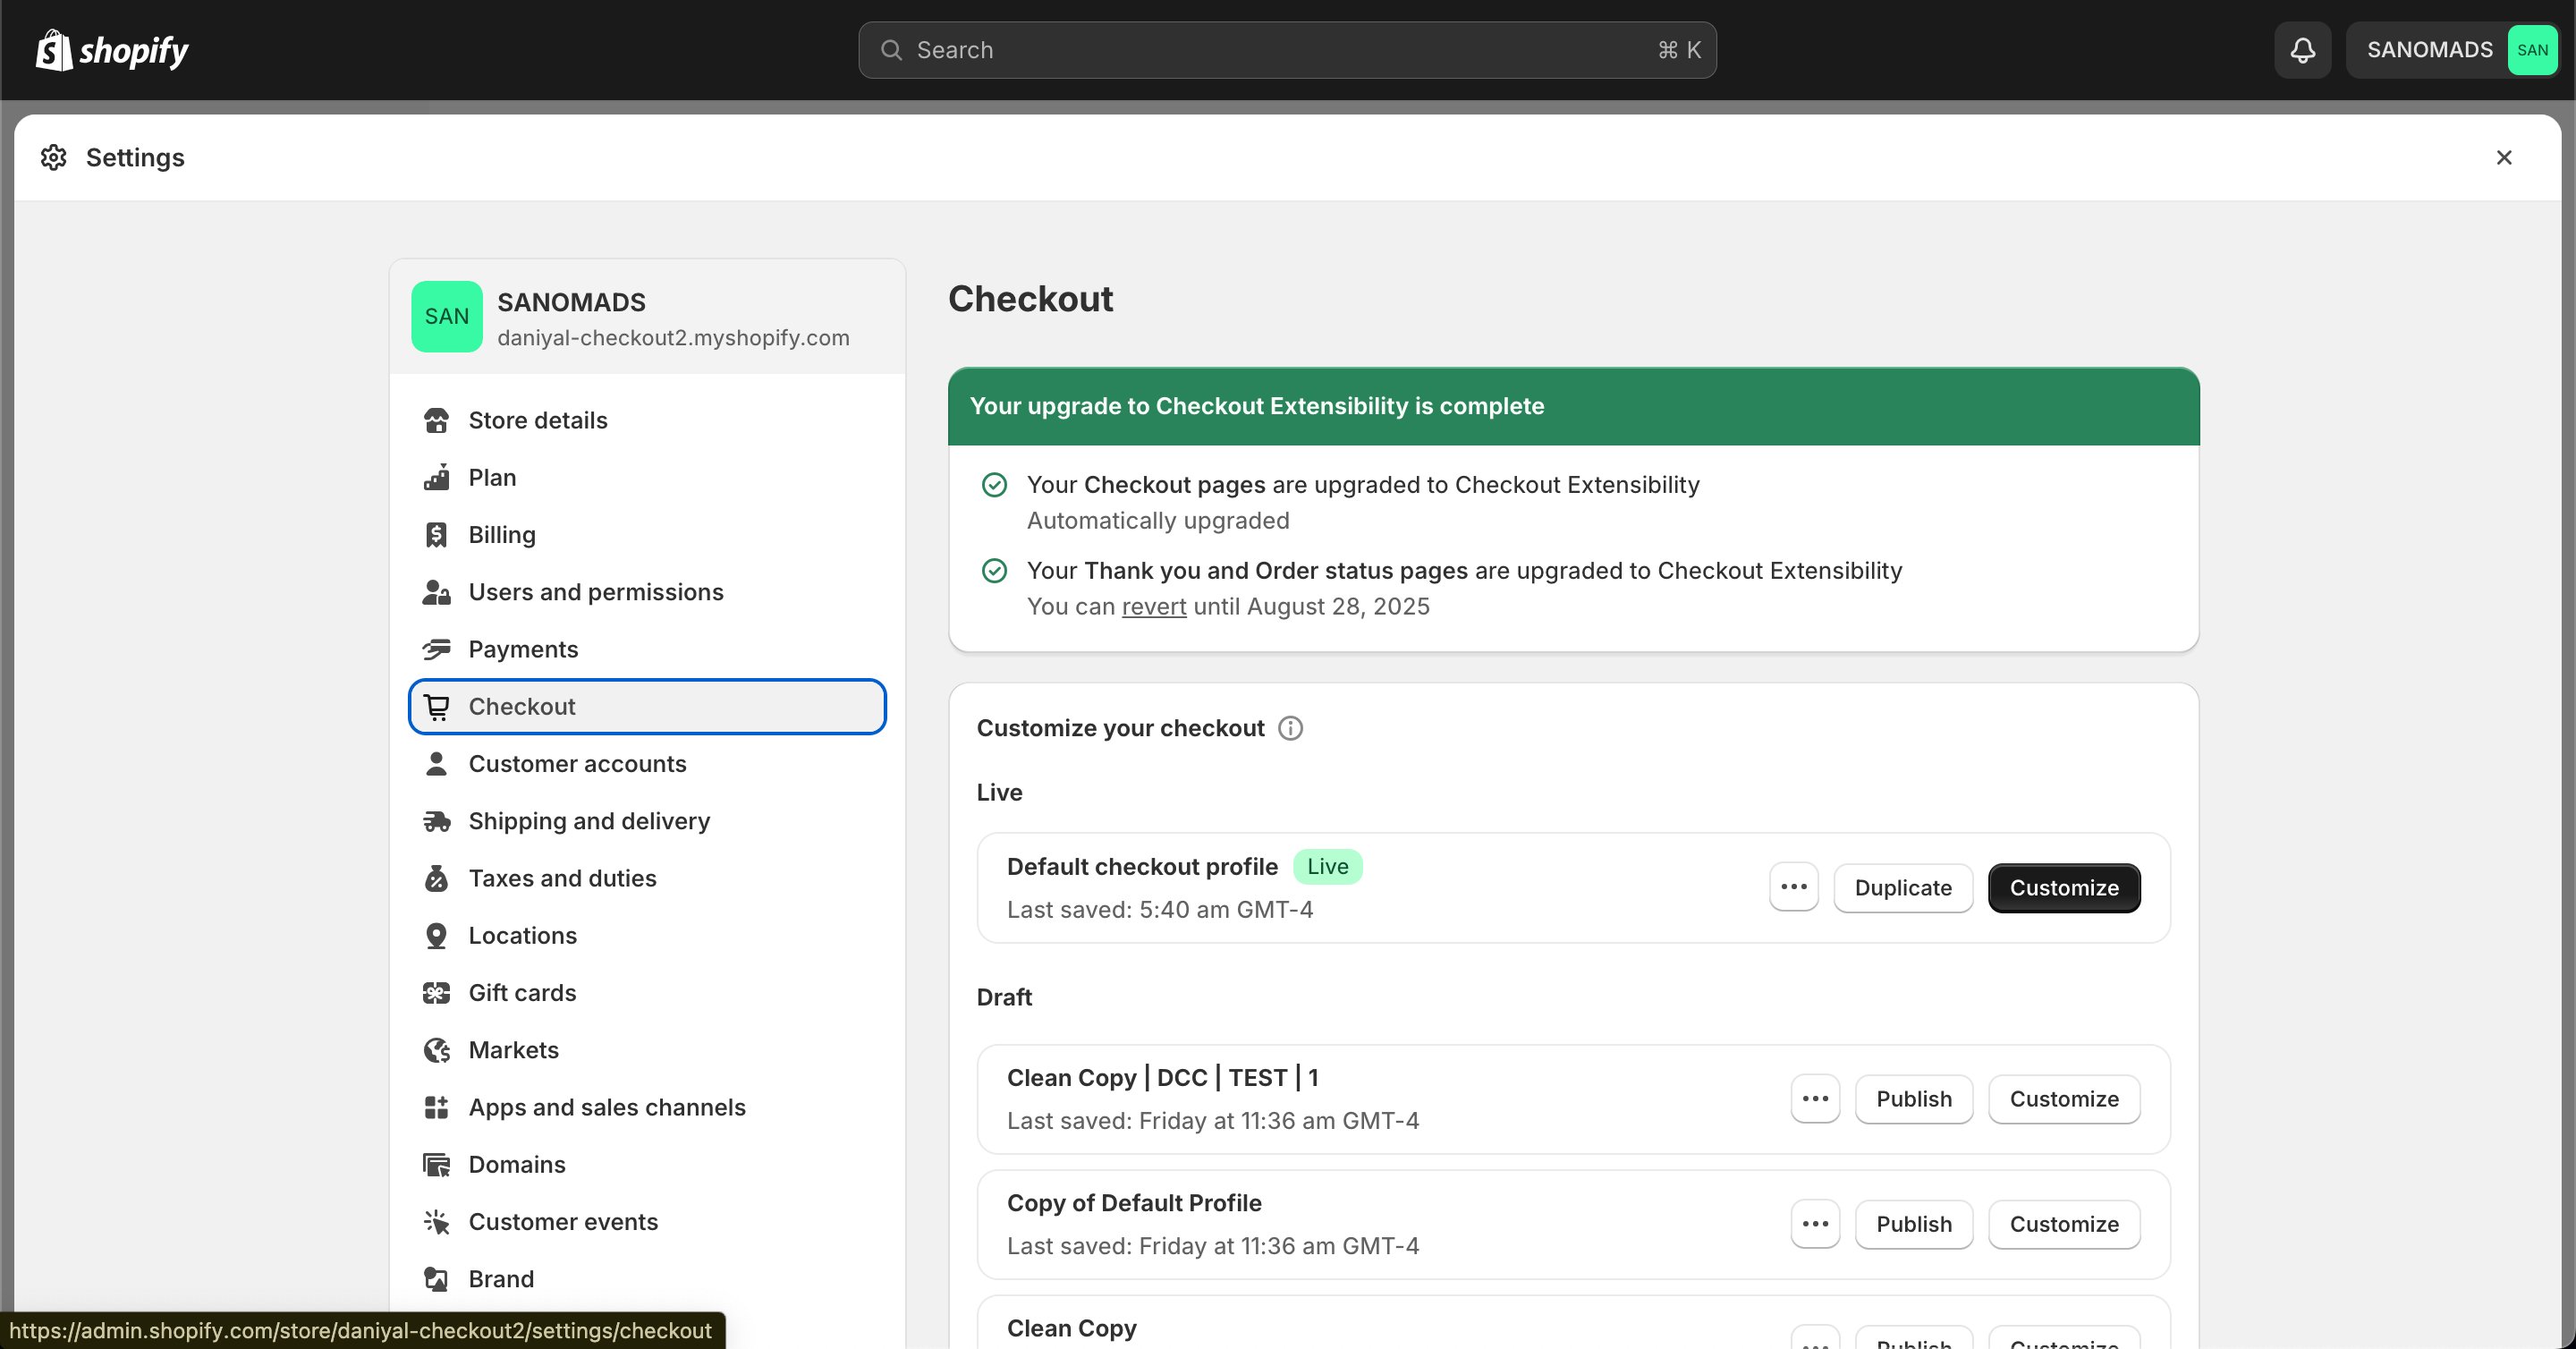Screen dimensions: 2576x1349
Task: Click the Shipping and delivery truck icon
Action: [x=436, y=821]
